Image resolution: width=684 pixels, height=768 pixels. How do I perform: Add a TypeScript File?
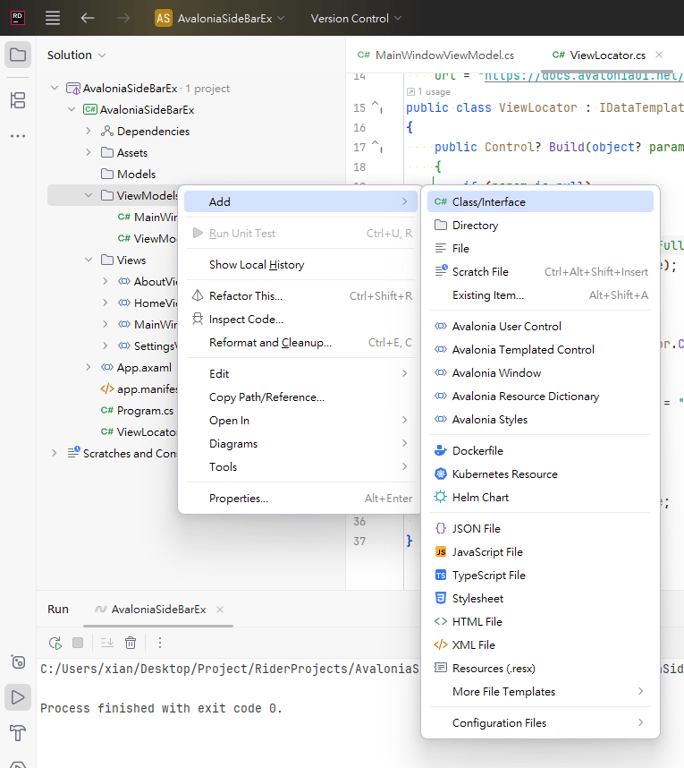pyautogui.click(x=540, y=575)
